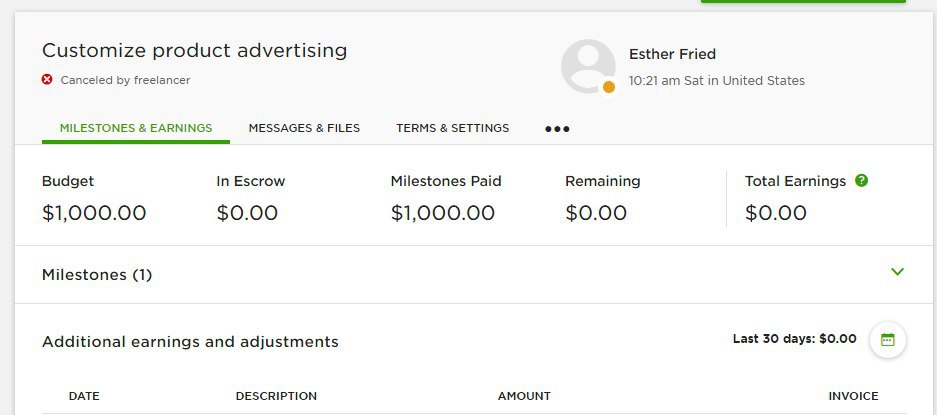This screenshot has height=415, width=937.
Task: Click the DESCRIPTION column header
Action: pyautogui.click(x=276, y=396)
